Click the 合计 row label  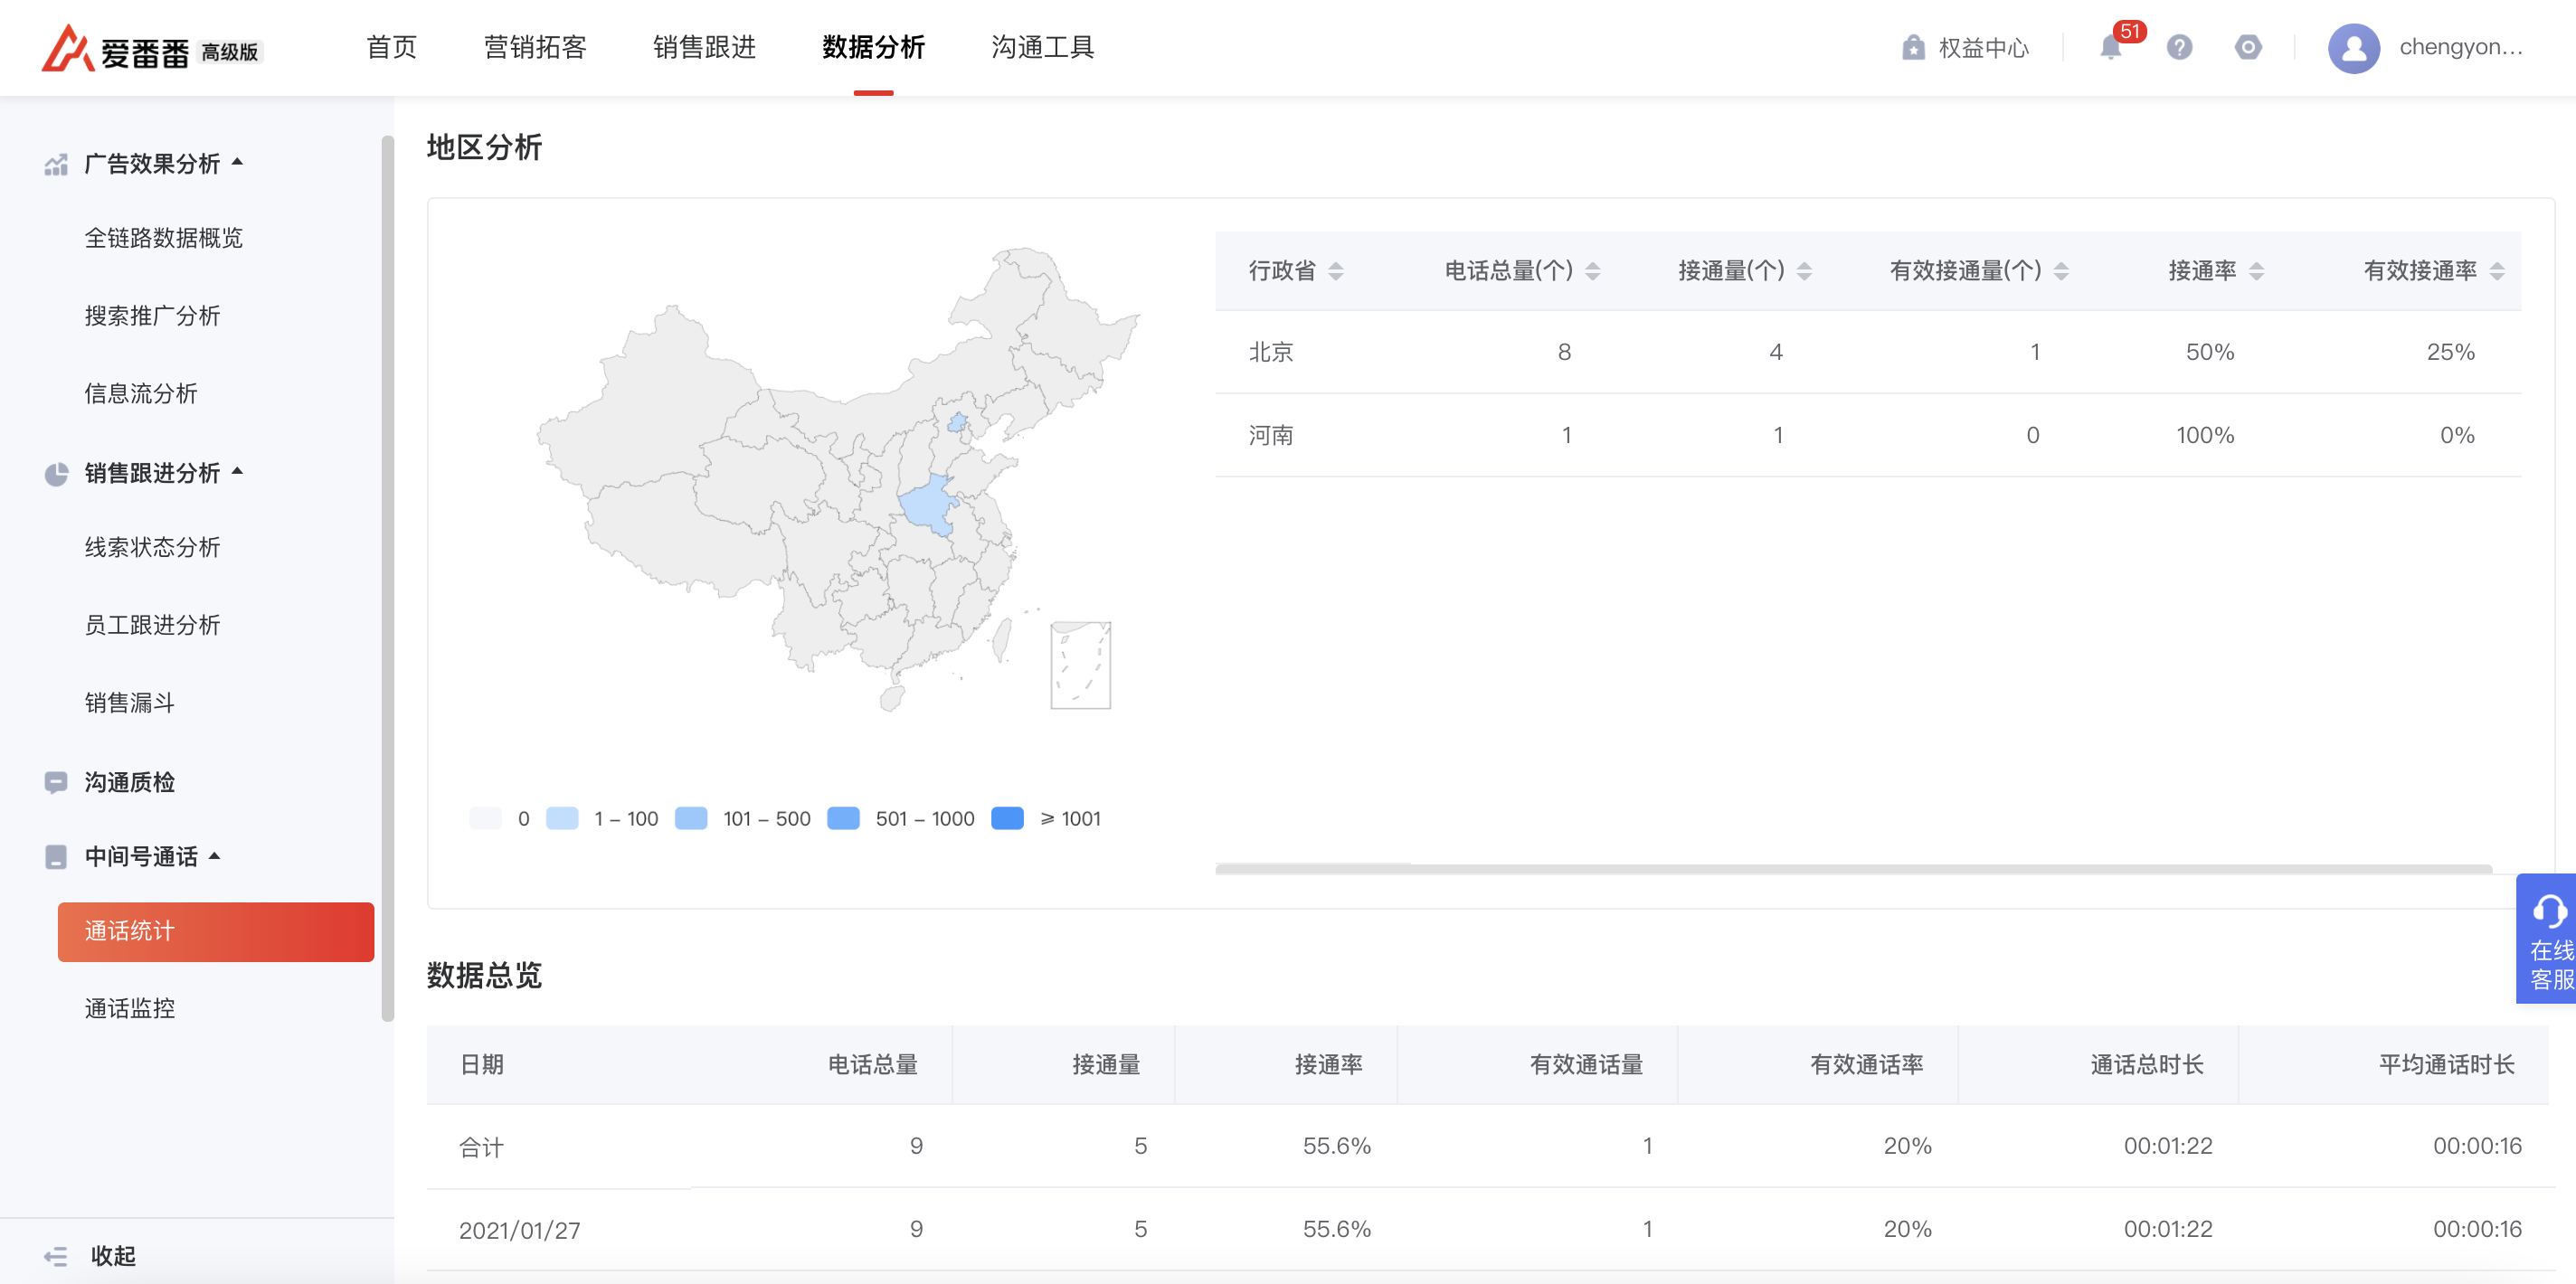click(481, 1147)
